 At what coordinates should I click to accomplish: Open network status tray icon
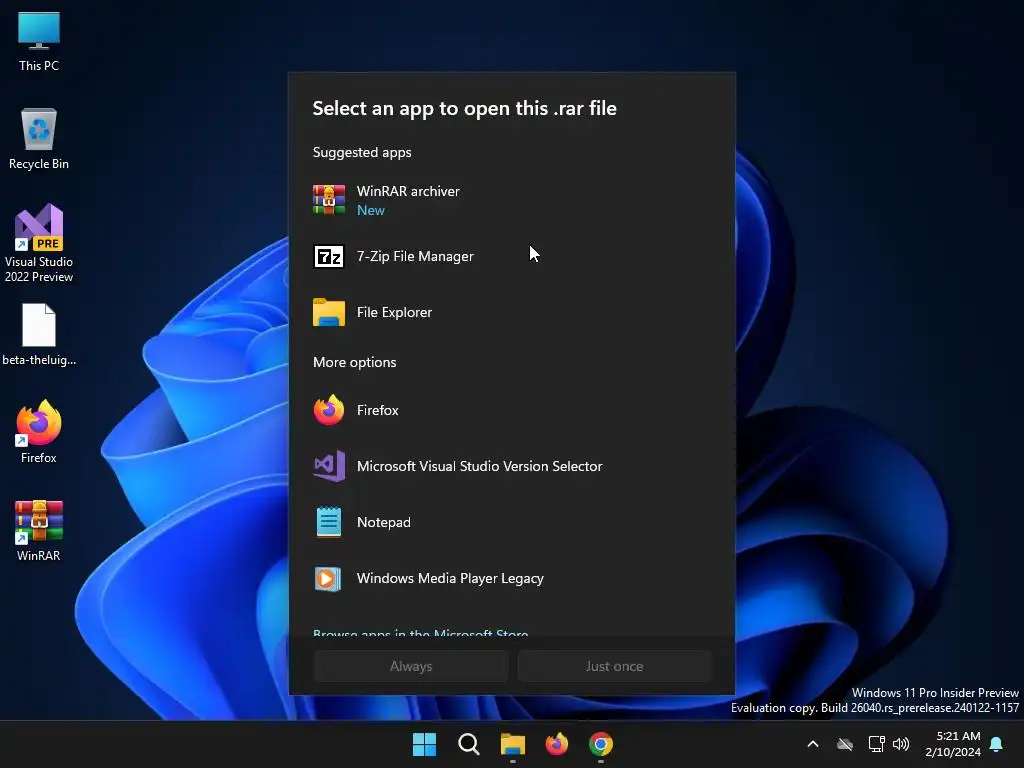tap(876, 744)
